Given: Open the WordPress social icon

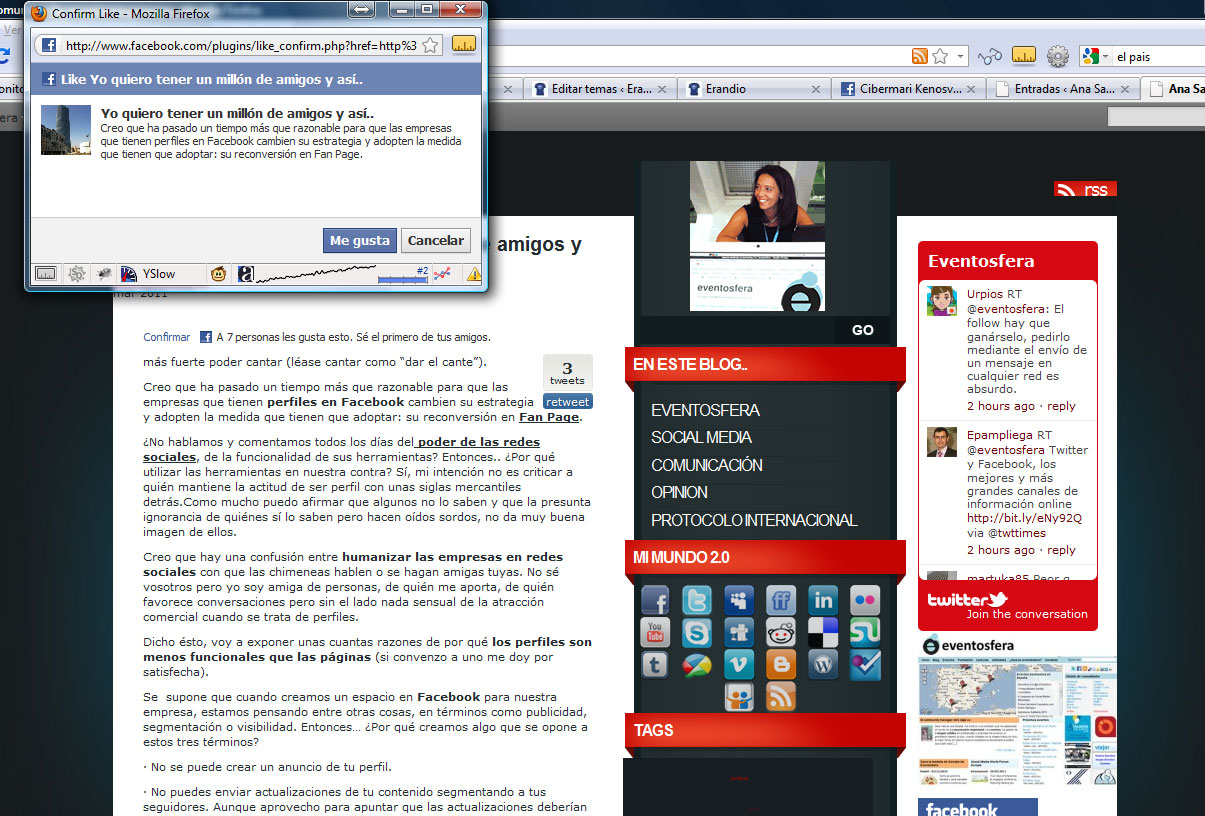Looking at the screenshot, I should coord(823,664).
